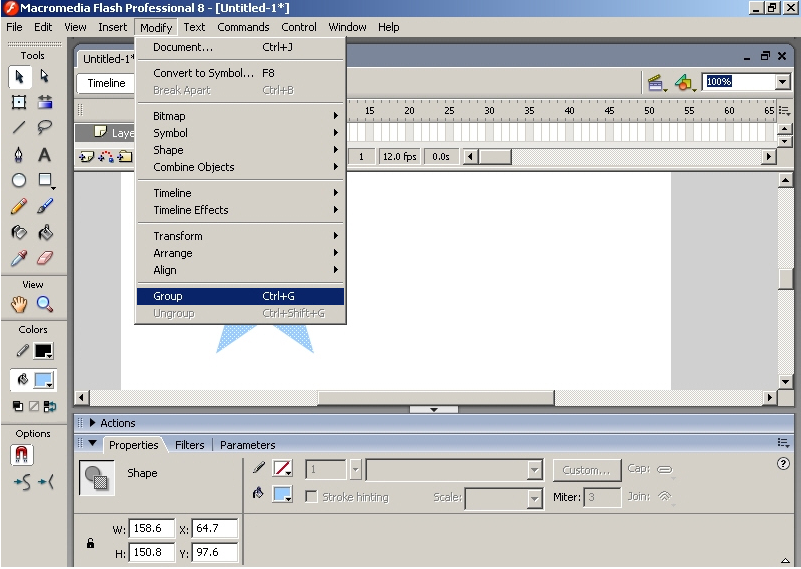Click the Properties fill color swatch
Image resolution: width=801 pixels, height=569 pixels.
pos(282,494)
